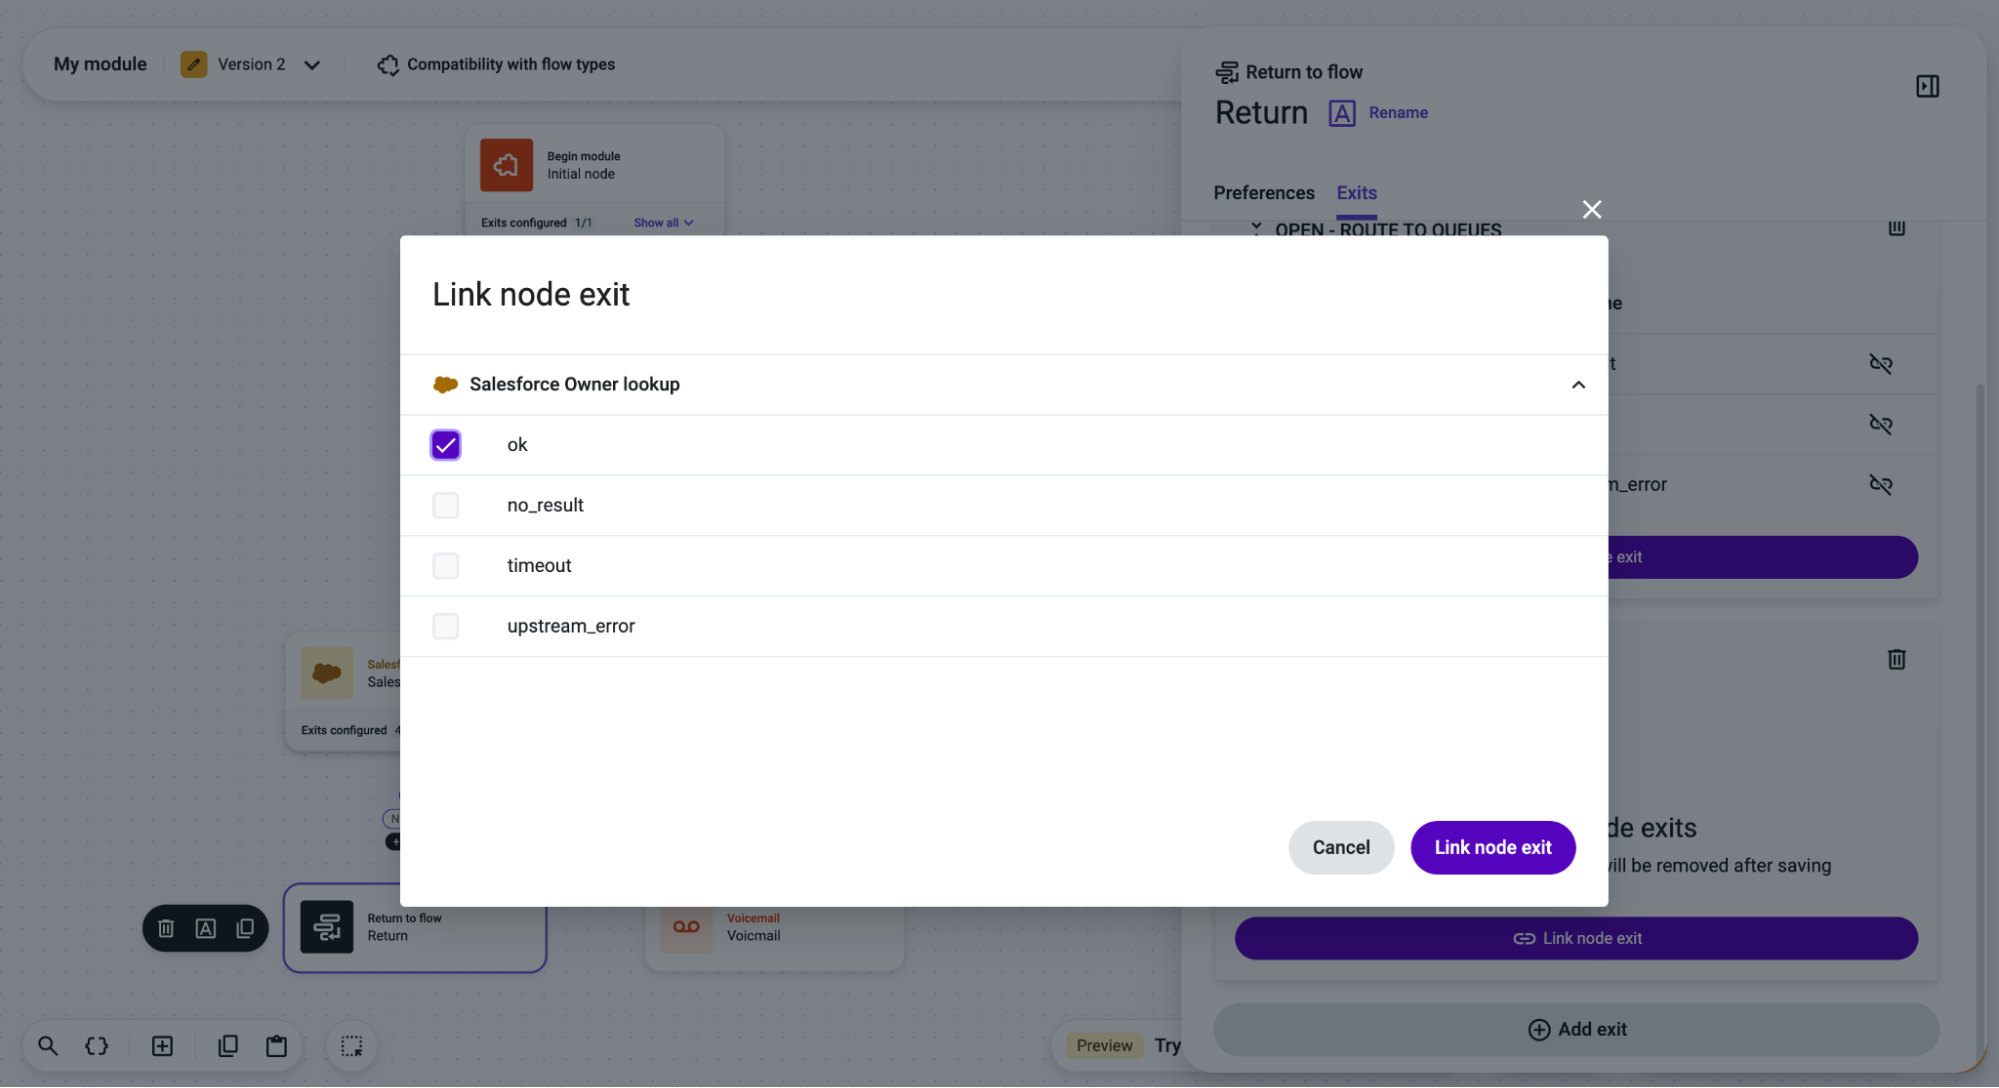Viewport: 1999px width, 1088px height.
Task: Delete the OPEN - ROUTE TO QUEUES exit
Action: point(1896,228)
